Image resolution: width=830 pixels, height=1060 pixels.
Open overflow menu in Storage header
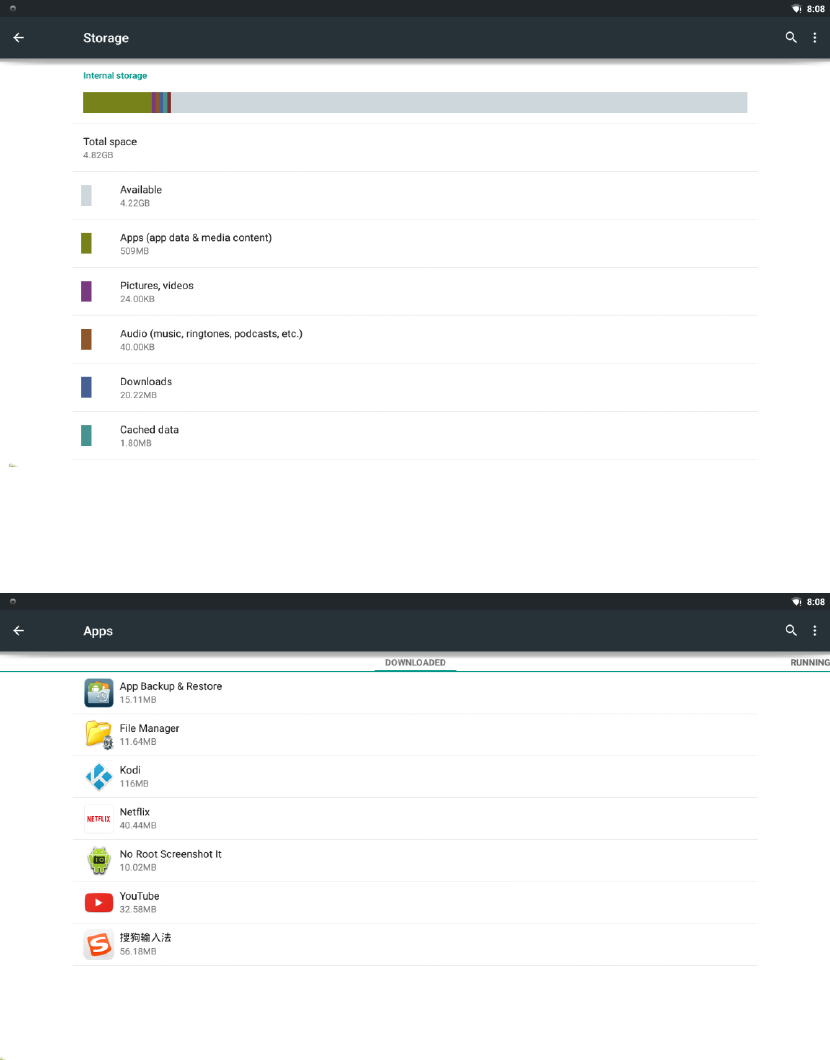814,38
